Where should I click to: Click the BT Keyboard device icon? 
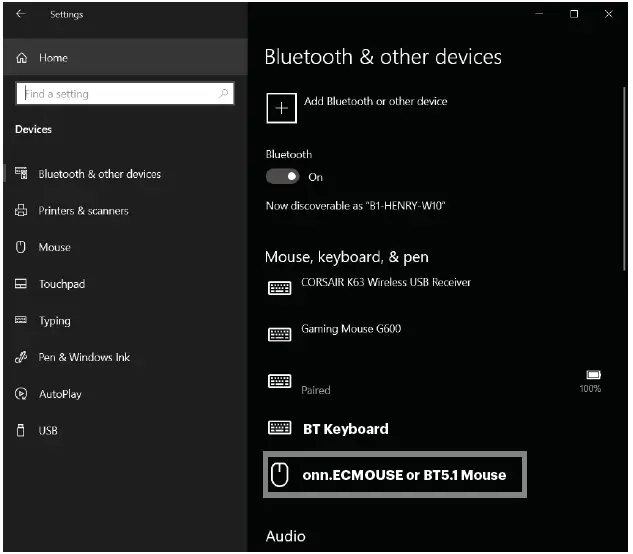click(280, 428)
